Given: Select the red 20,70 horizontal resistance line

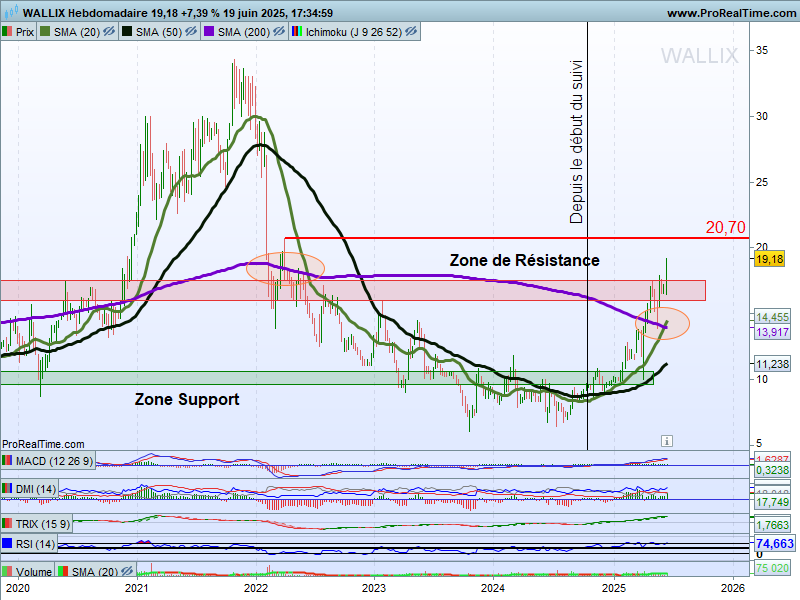Looking at the screenshot, I should pos(516,238).
